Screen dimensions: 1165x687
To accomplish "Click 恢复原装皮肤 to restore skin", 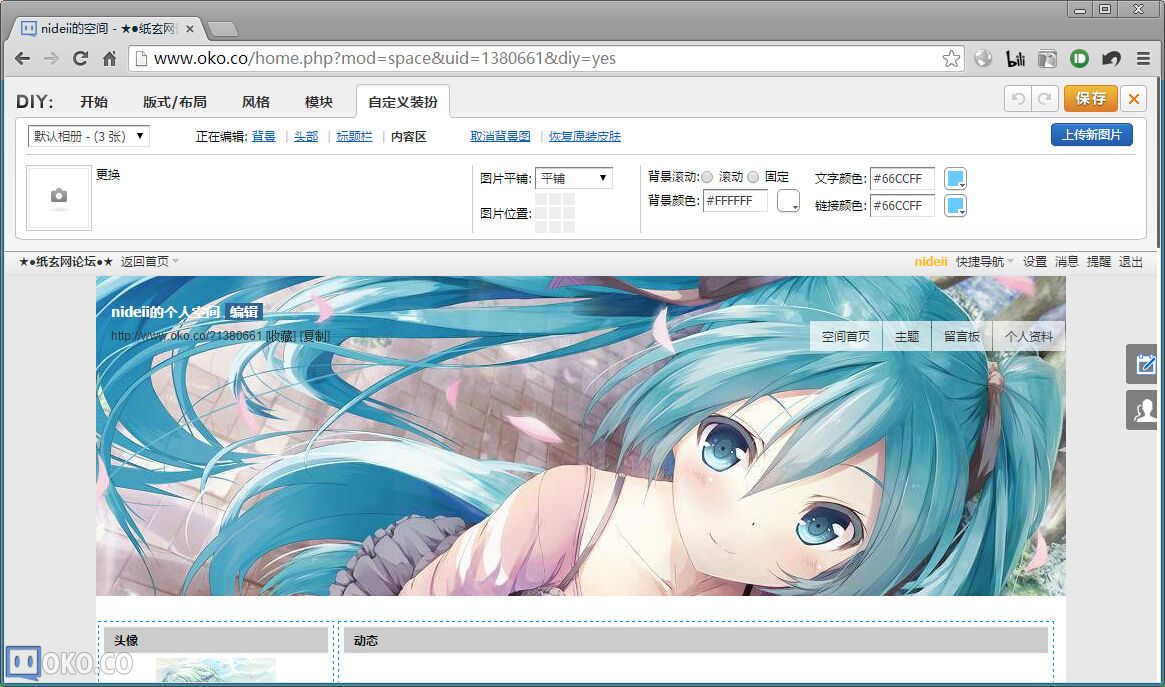I will 585,137.
